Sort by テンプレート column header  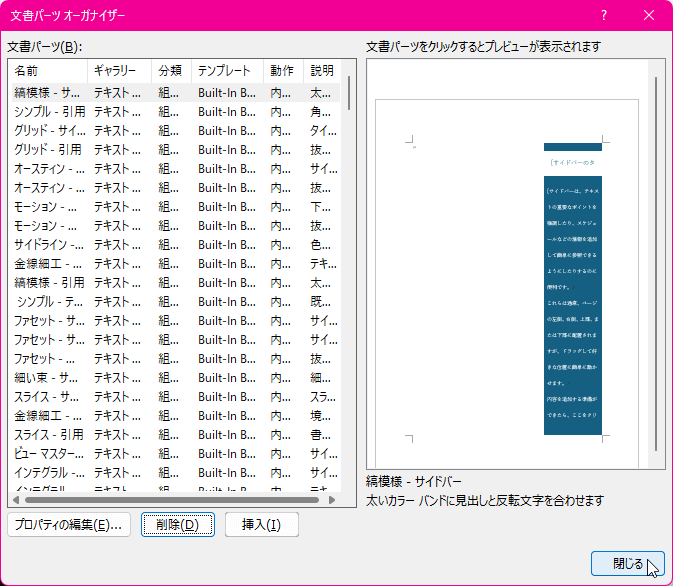tap(227, 71)
